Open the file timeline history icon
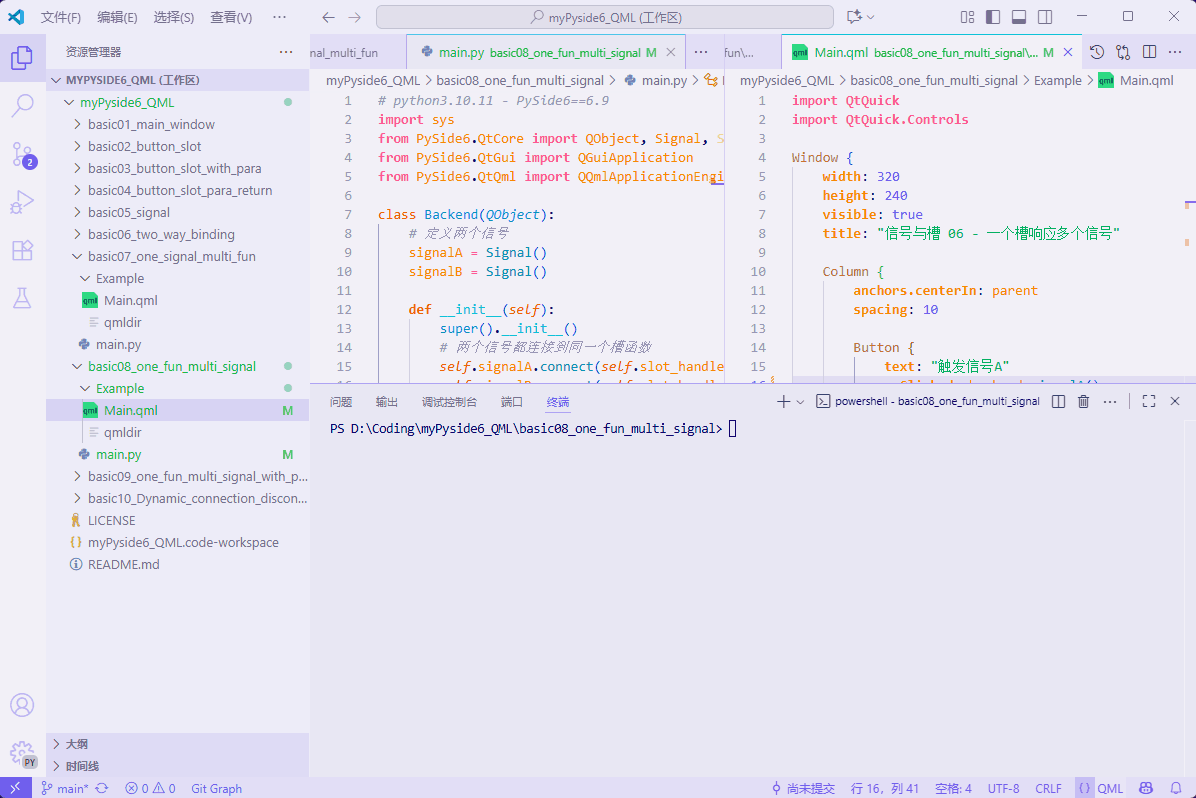The height and width of the screenshot is (798, 1196). click(1097, 52)
